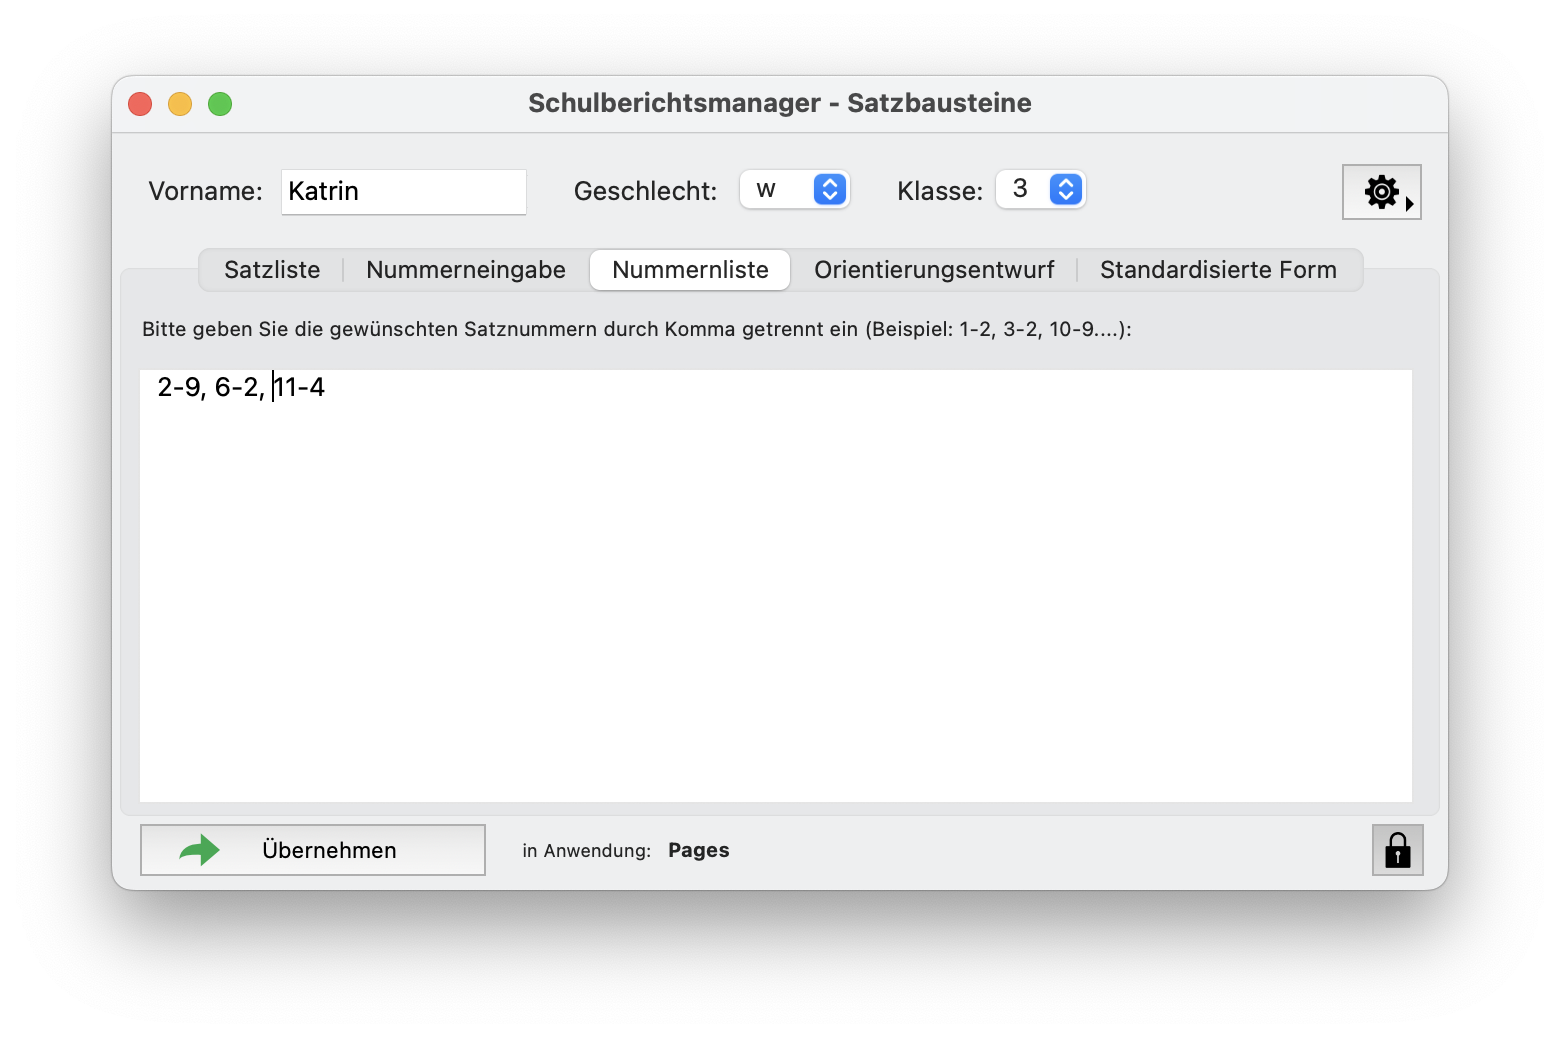This screenshot has height=1038, width=1560.
Task: Open the gear settings icon
Action: point(1380,191)
